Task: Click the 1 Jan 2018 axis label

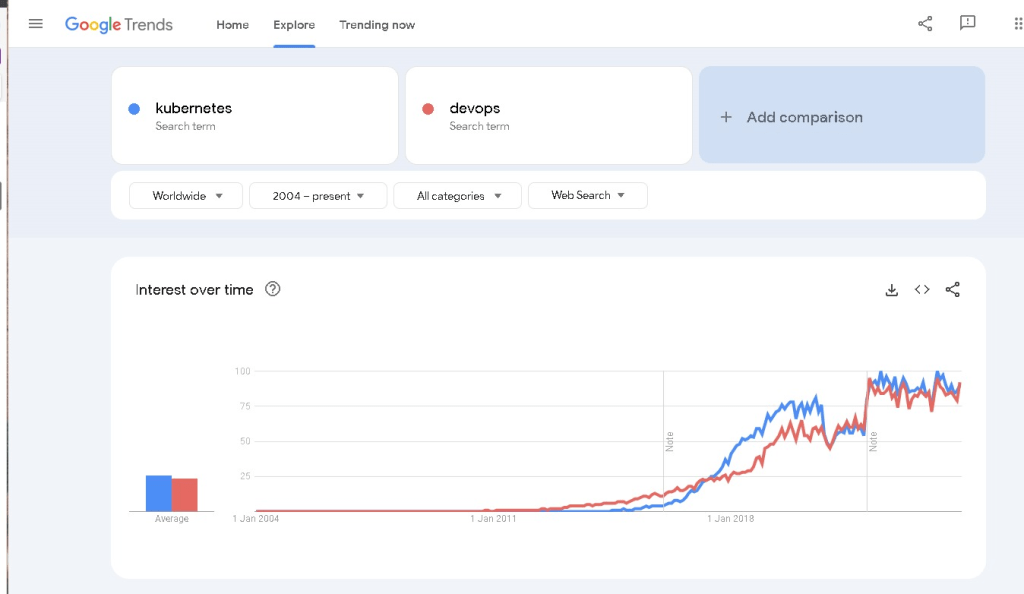Action: (731, 519)
